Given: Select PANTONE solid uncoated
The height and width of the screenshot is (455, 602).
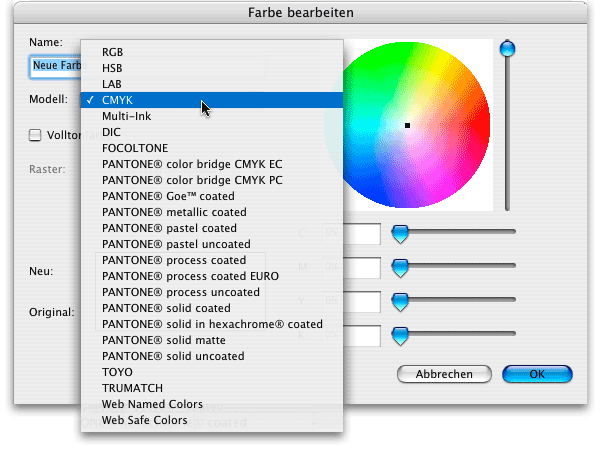Looking at the screenshot, I should tap(212, 356).
